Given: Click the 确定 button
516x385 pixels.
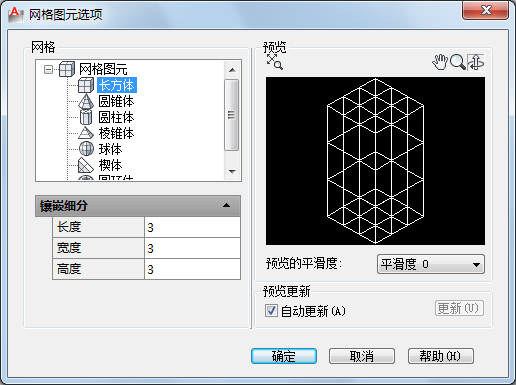Looking at the screenshot, I should point(284,356).
